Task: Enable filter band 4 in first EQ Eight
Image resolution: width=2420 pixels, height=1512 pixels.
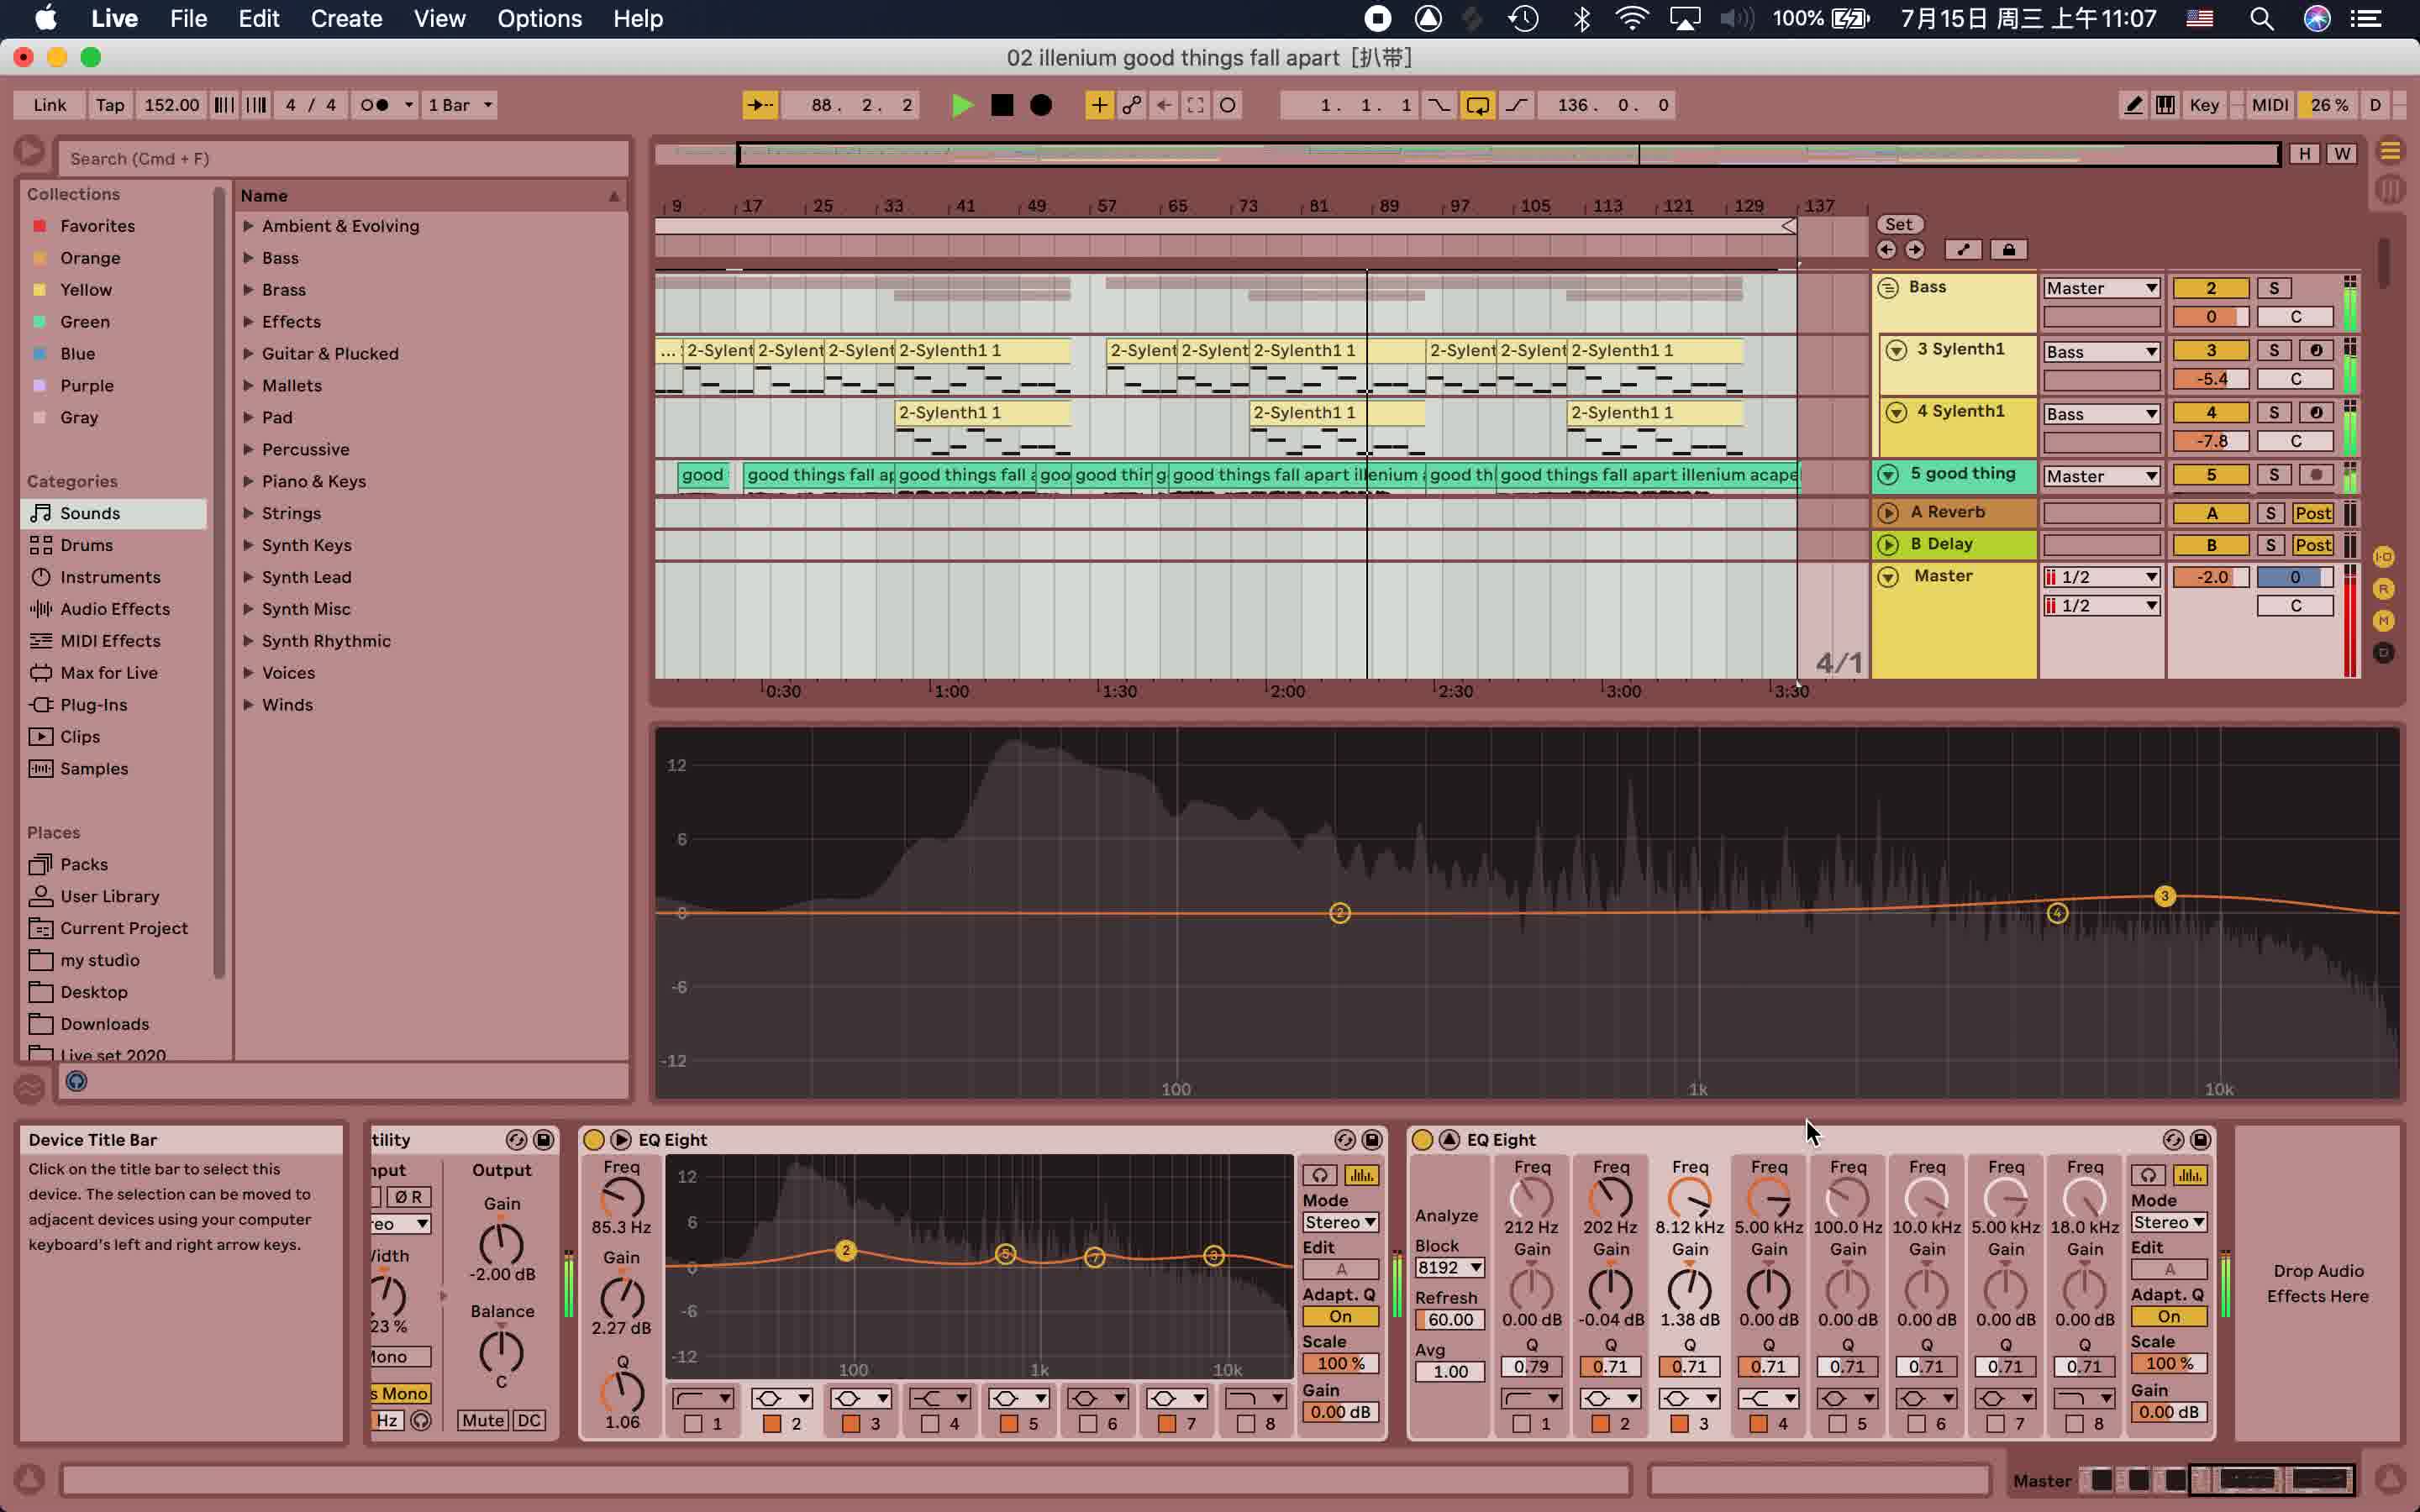Action: (x=930, y=1424)
